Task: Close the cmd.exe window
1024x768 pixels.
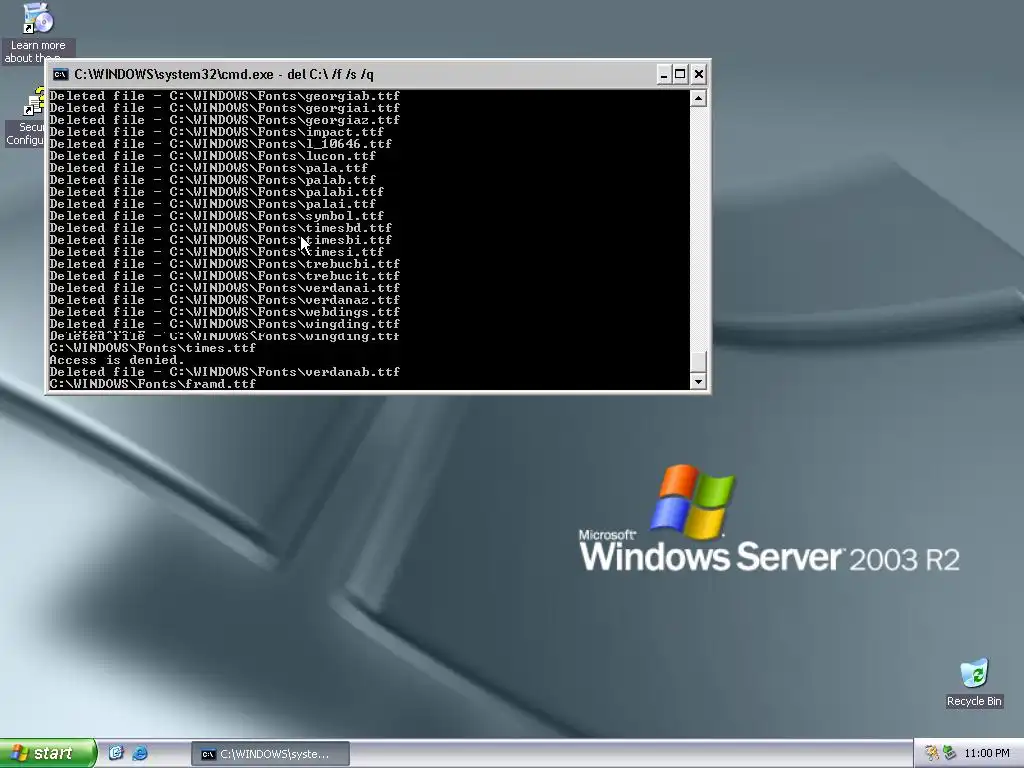Action: (x=699, y=74)
